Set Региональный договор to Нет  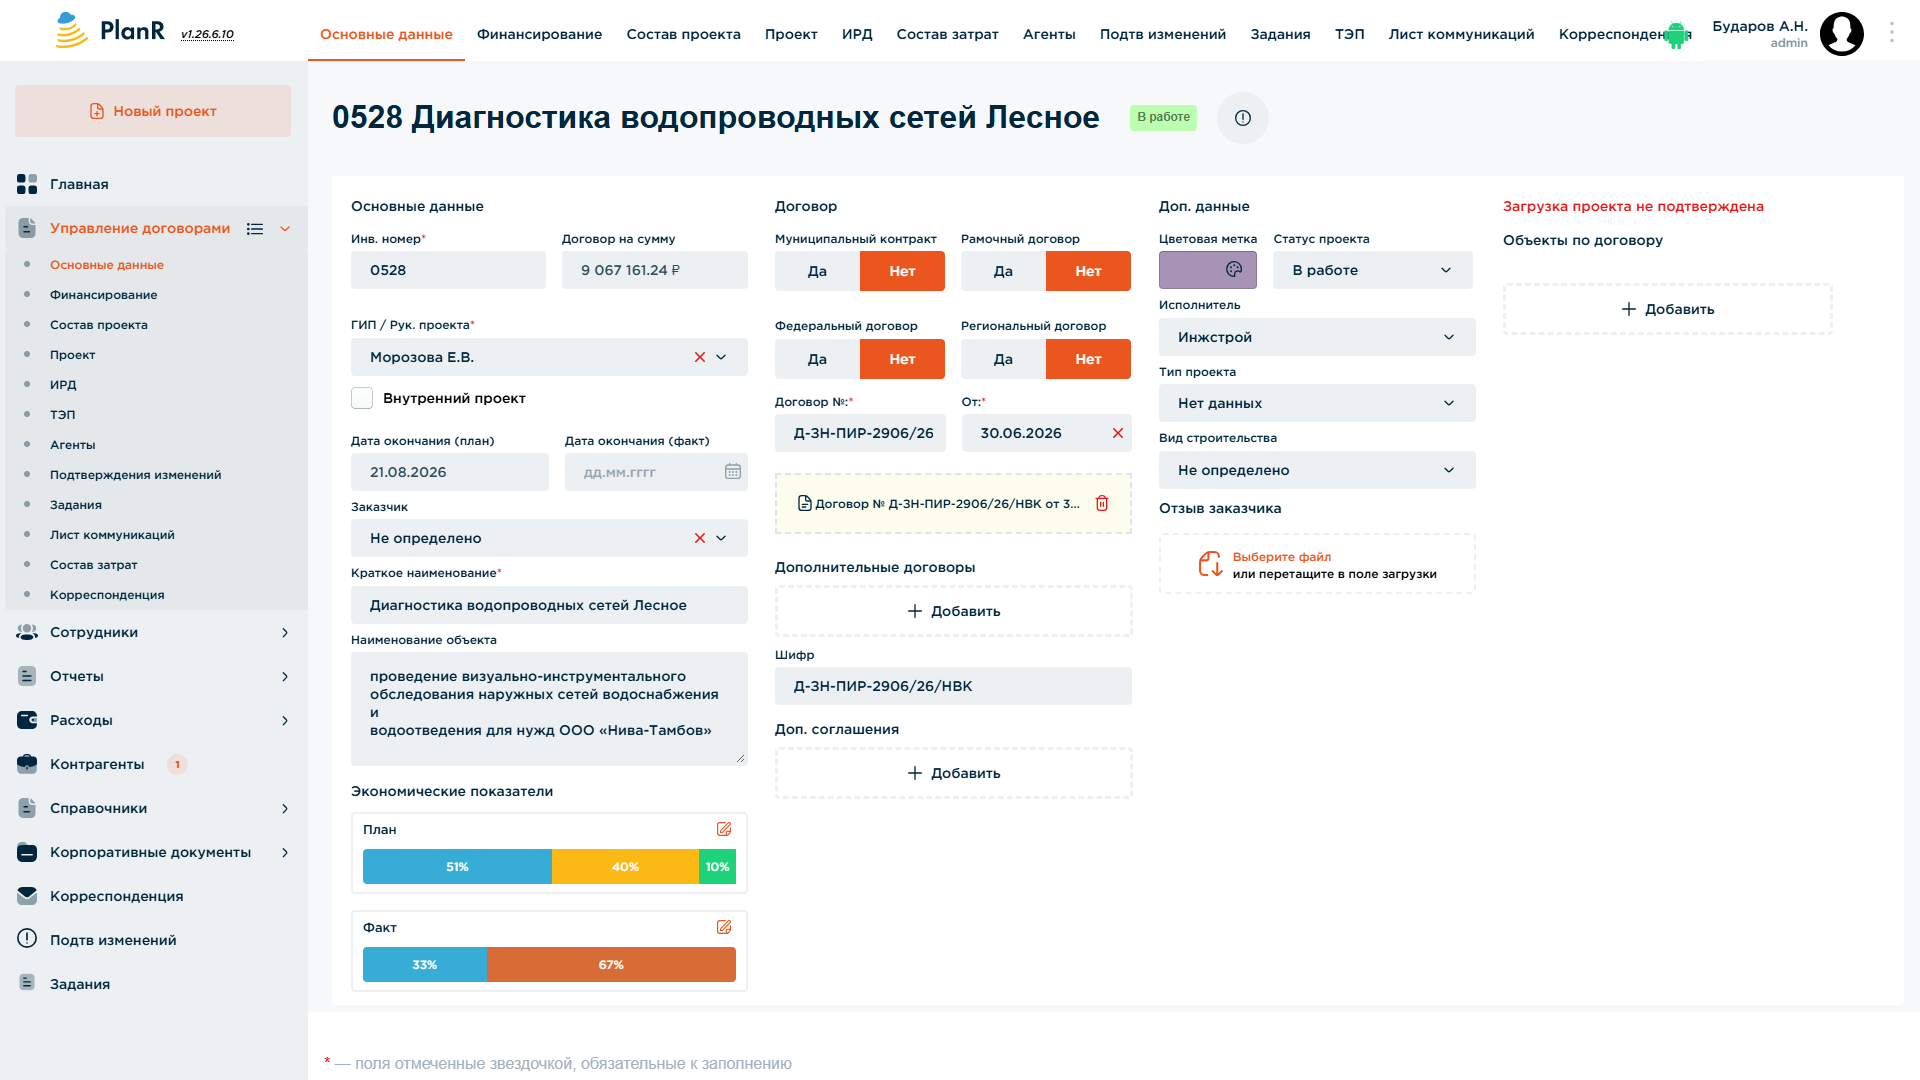click(1088, 359)
